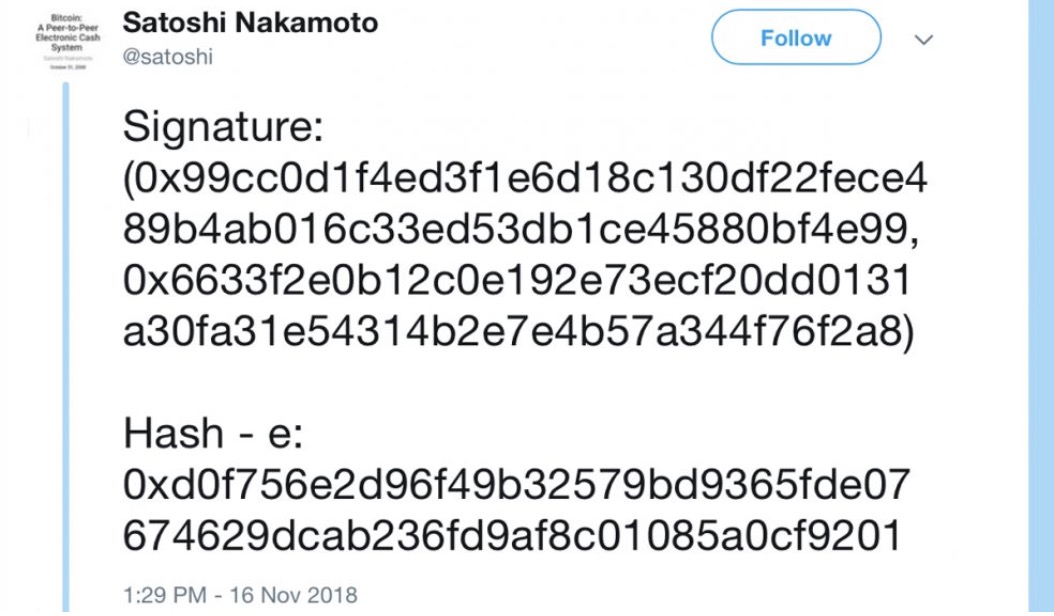This screenshot has width=1054, height=616.
Task: Click the Hash - e: label
Action: [213, 434]
